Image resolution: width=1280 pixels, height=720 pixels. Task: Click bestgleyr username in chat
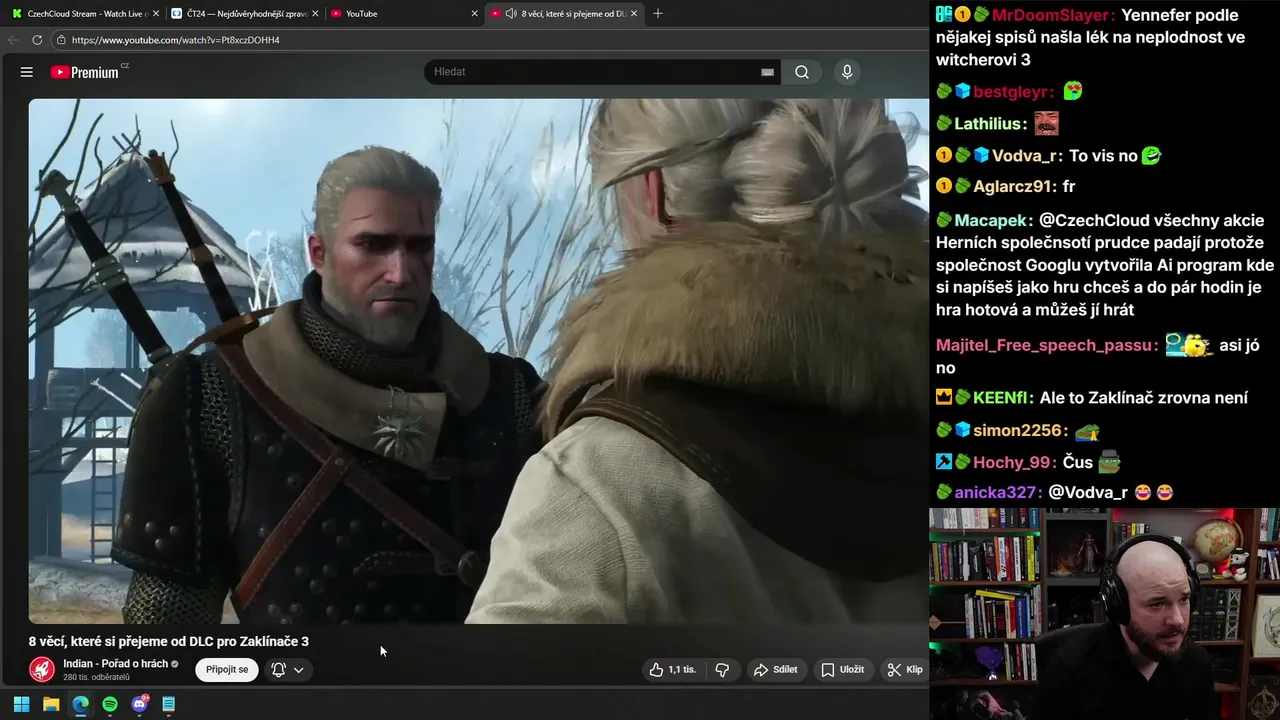(x=1013, y=92)
